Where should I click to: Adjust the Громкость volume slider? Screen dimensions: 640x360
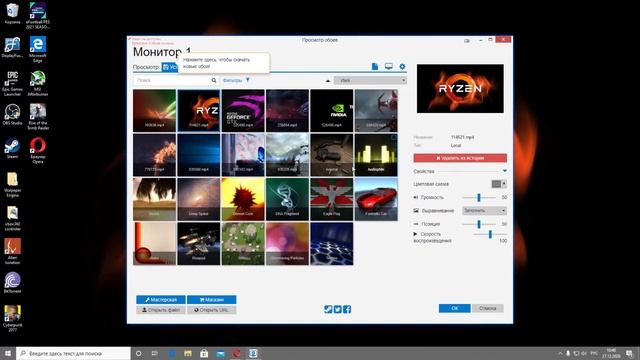[x=479, y=198]
